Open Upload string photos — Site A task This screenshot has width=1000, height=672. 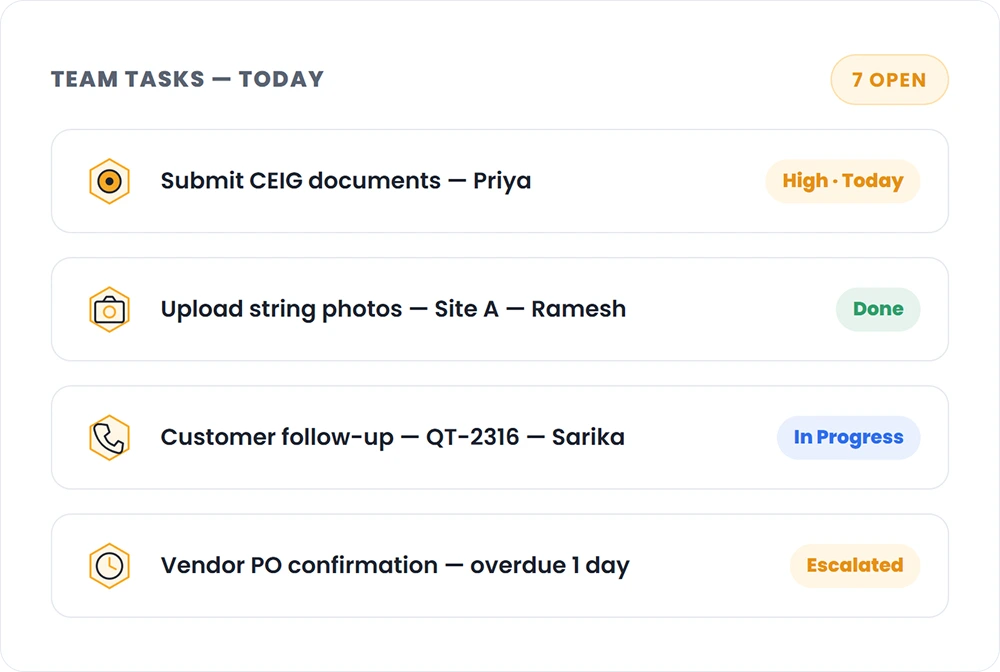393,309
